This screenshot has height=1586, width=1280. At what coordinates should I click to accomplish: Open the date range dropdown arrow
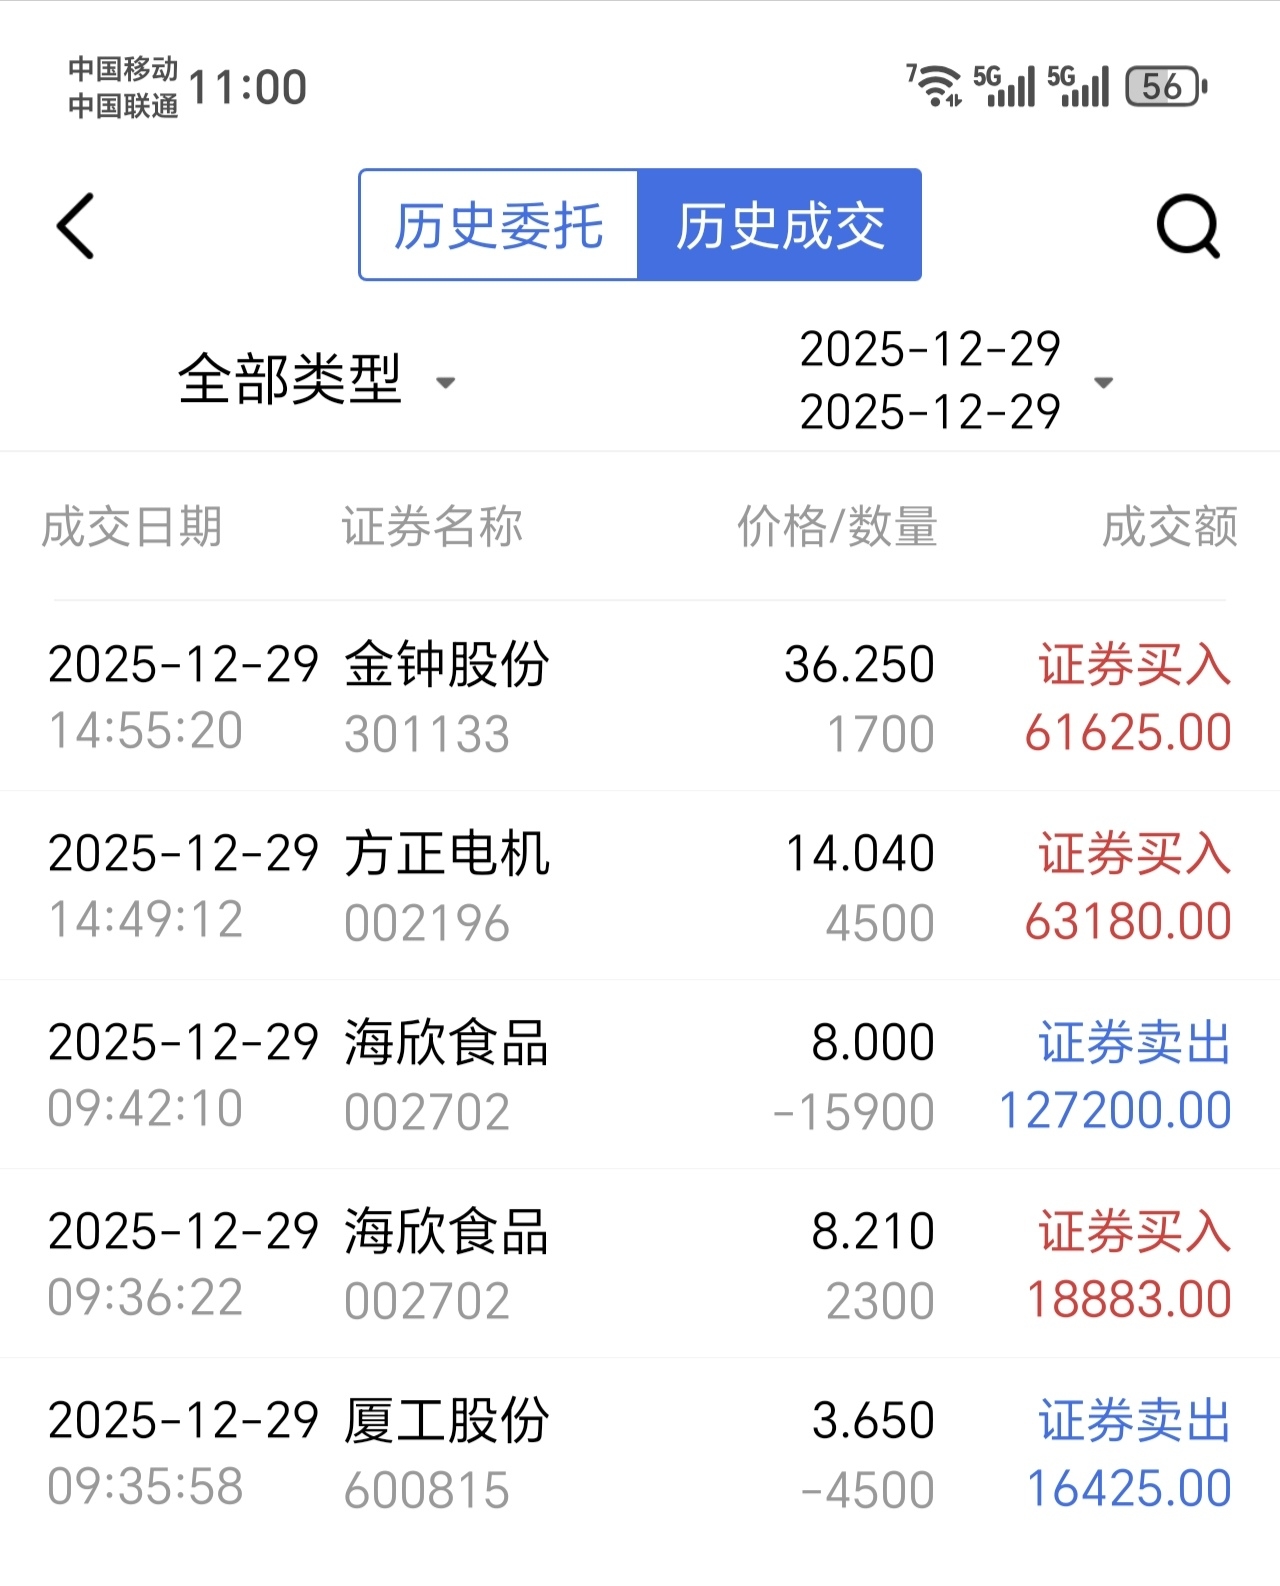[1104, 382]
